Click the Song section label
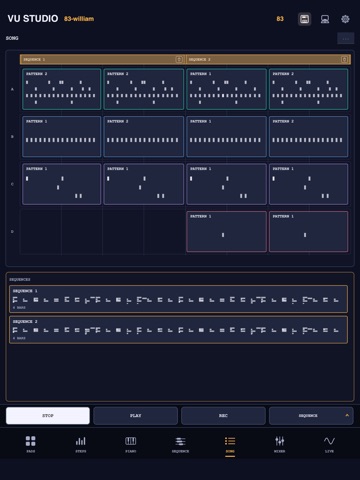This screenshot has width=360, height=480. coord(12,38)
